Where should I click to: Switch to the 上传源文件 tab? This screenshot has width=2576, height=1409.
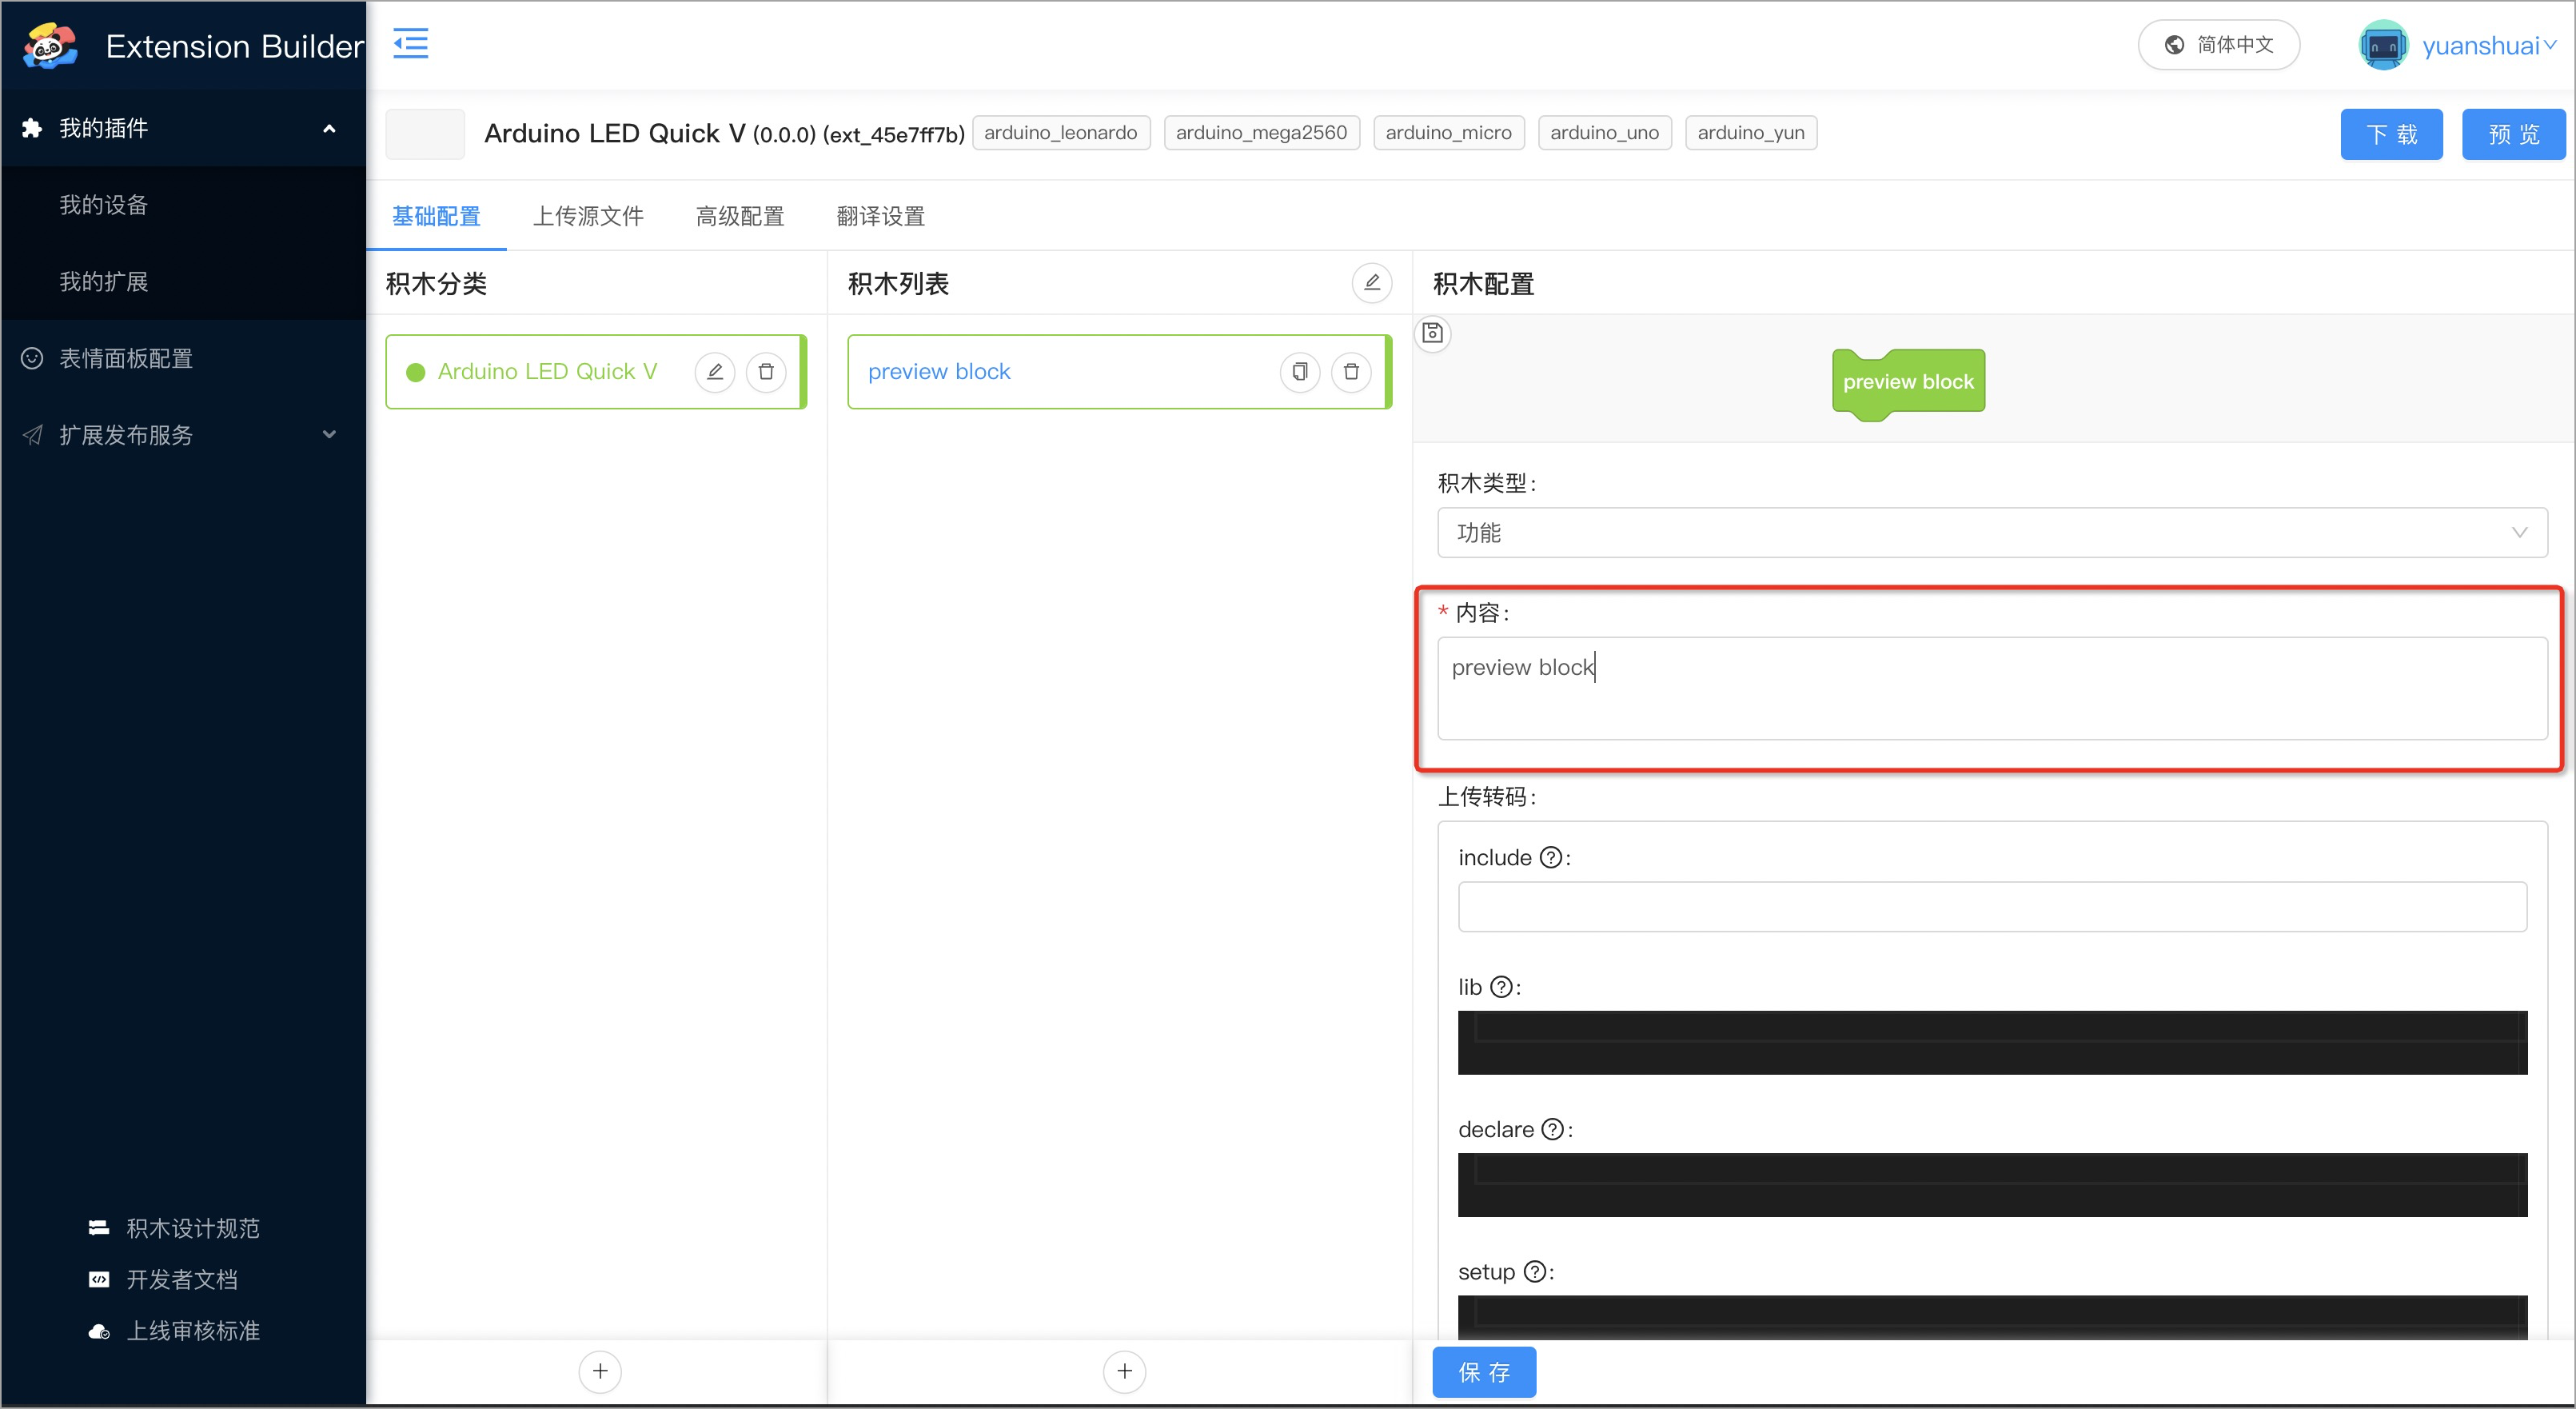click(x=588, y=216)
